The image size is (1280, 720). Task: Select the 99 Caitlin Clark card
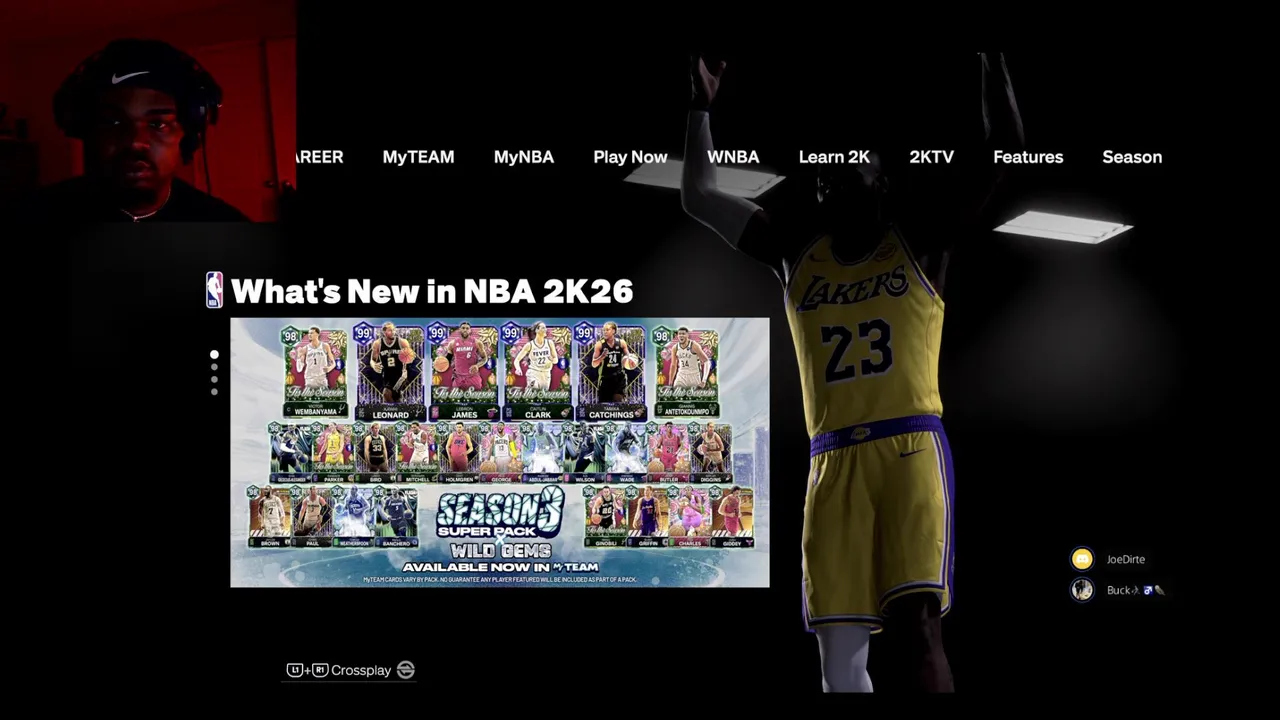[538, 371]
